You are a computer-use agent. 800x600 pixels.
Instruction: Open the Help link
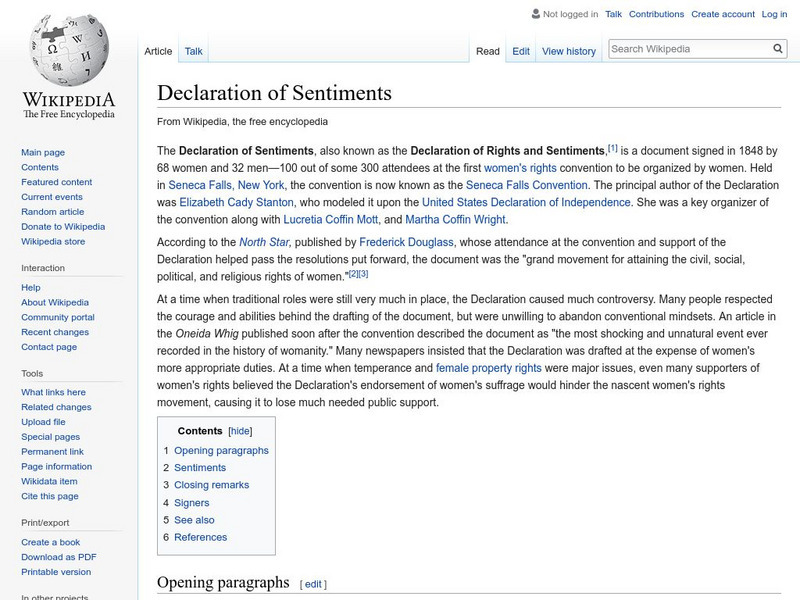pos(31,288)
